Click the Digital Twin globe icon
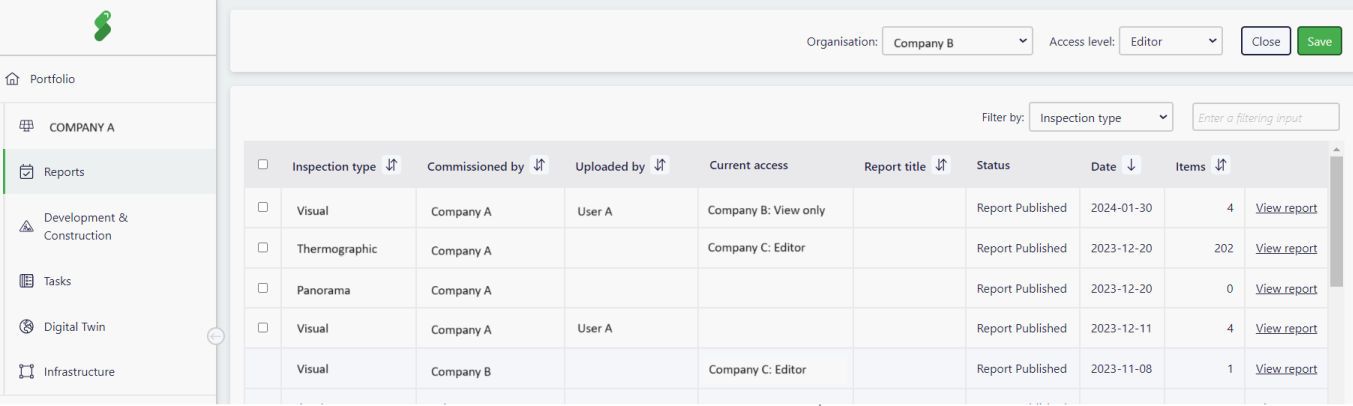Screen dimensions: 1353x406 27,327
